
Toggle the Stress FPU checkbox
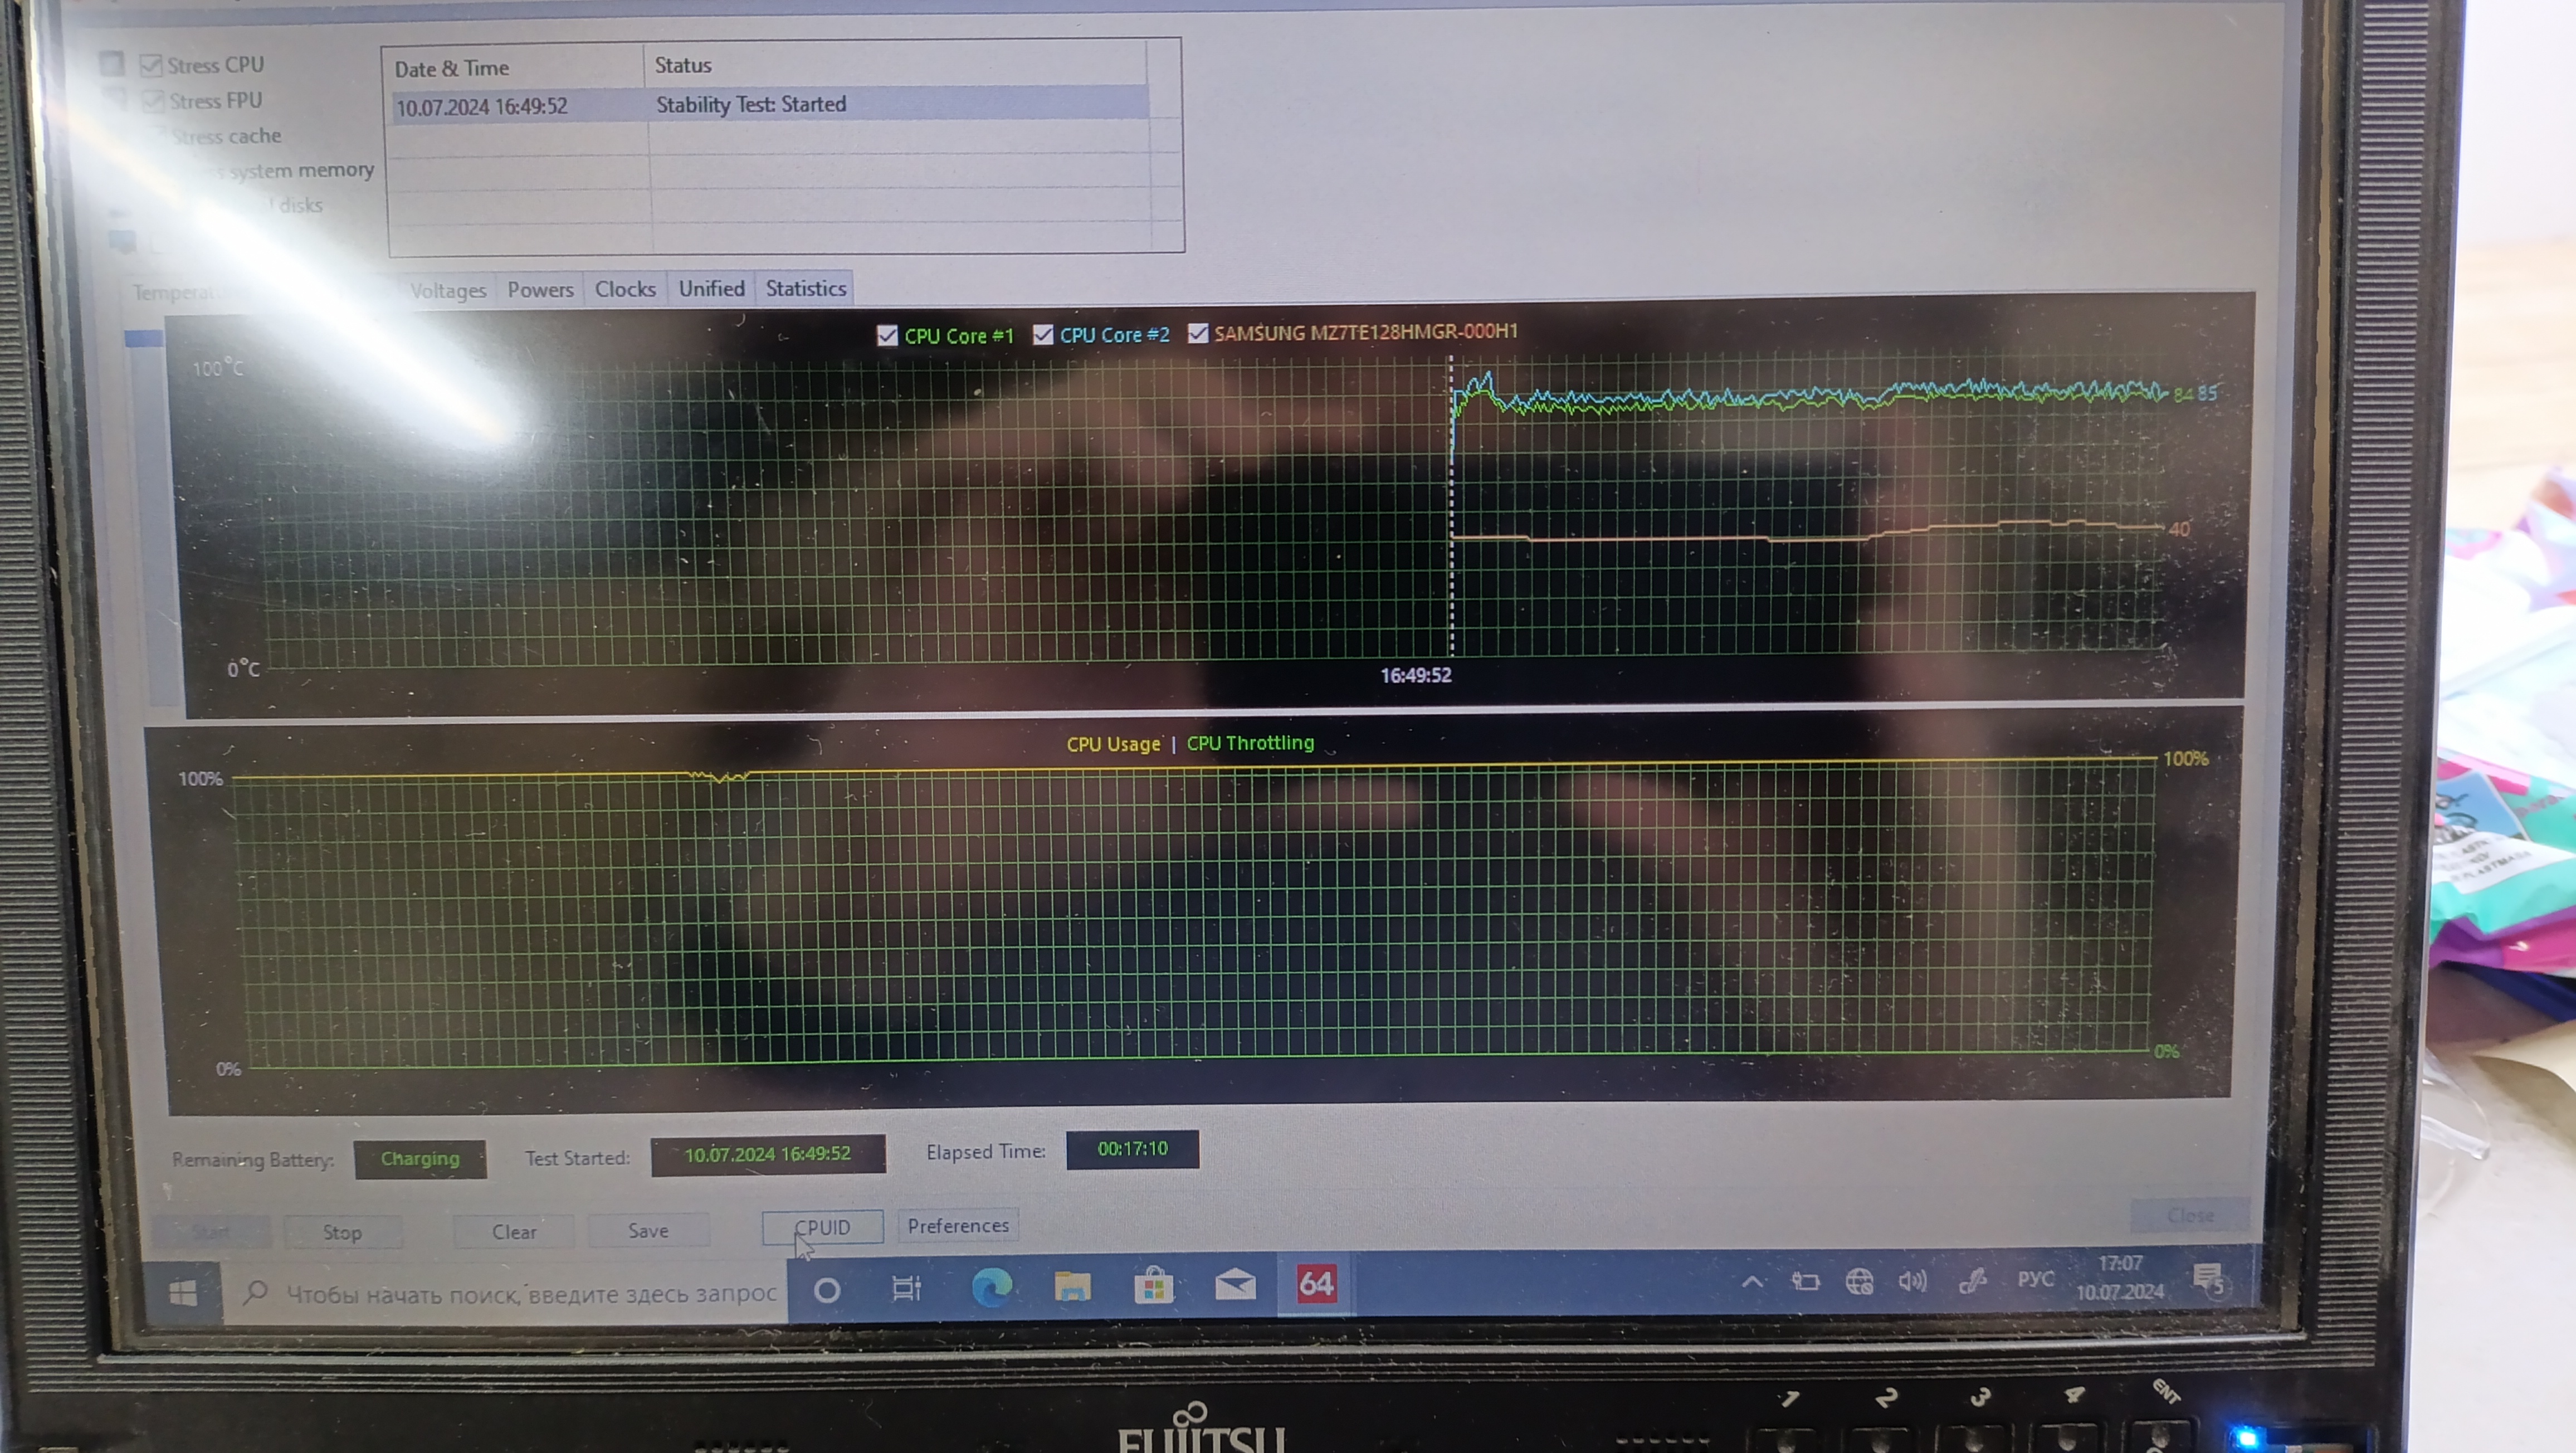153,101
